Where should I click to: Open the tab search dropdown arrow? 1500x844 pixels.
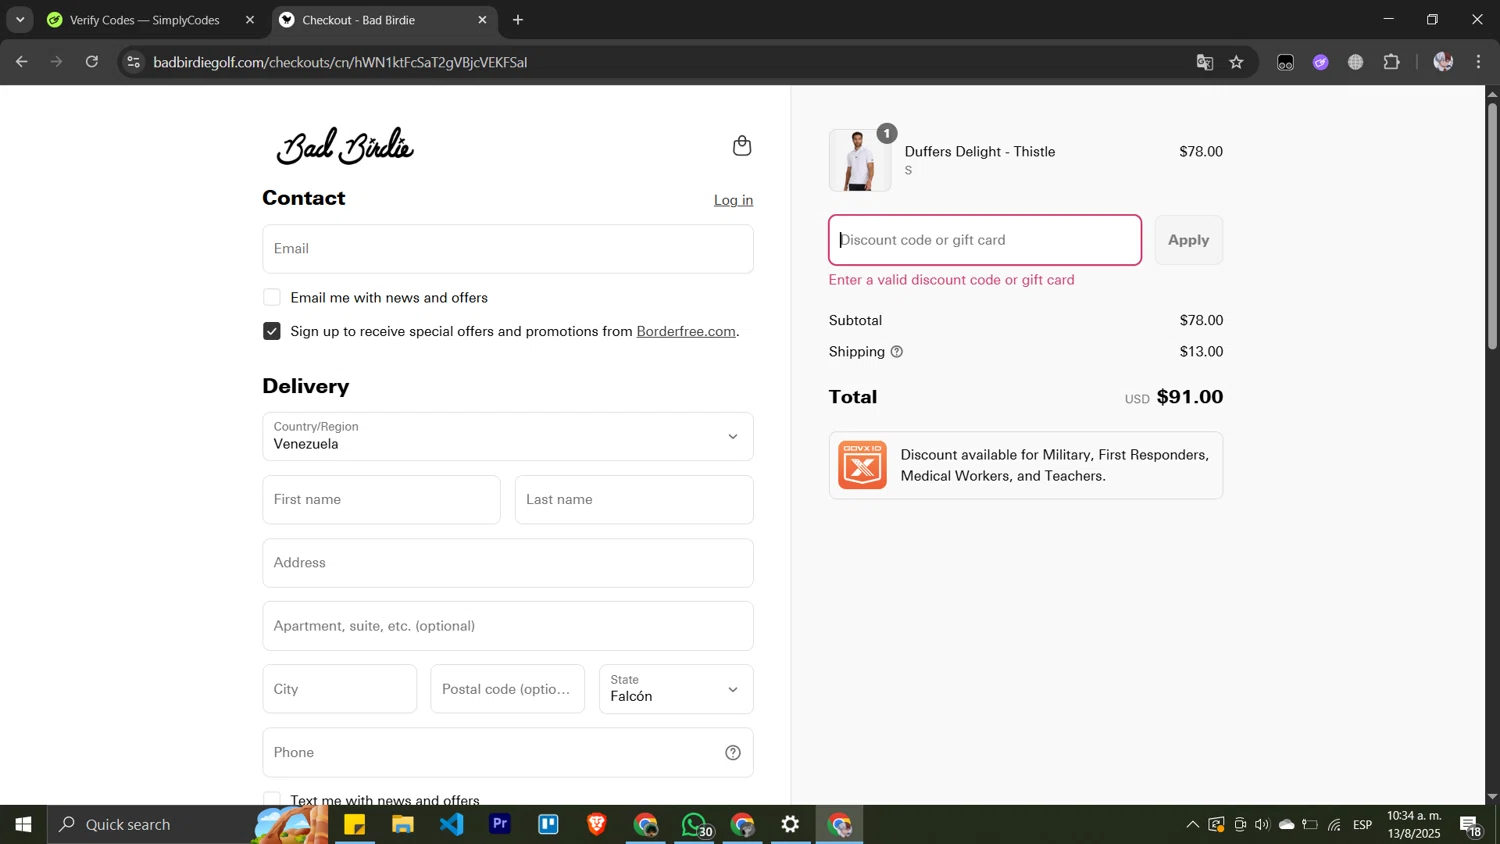coord(20,20)
